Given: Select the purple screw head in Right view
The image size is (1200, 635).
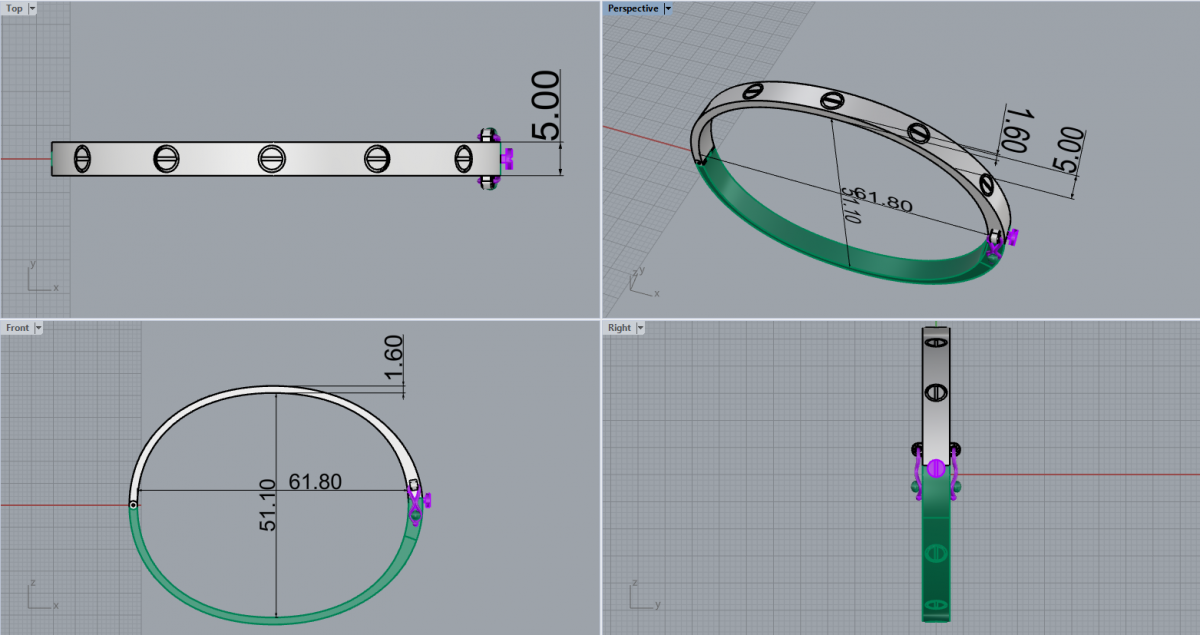Looking at the screenshot, I should pyautogui.click(x=936, y=468).
